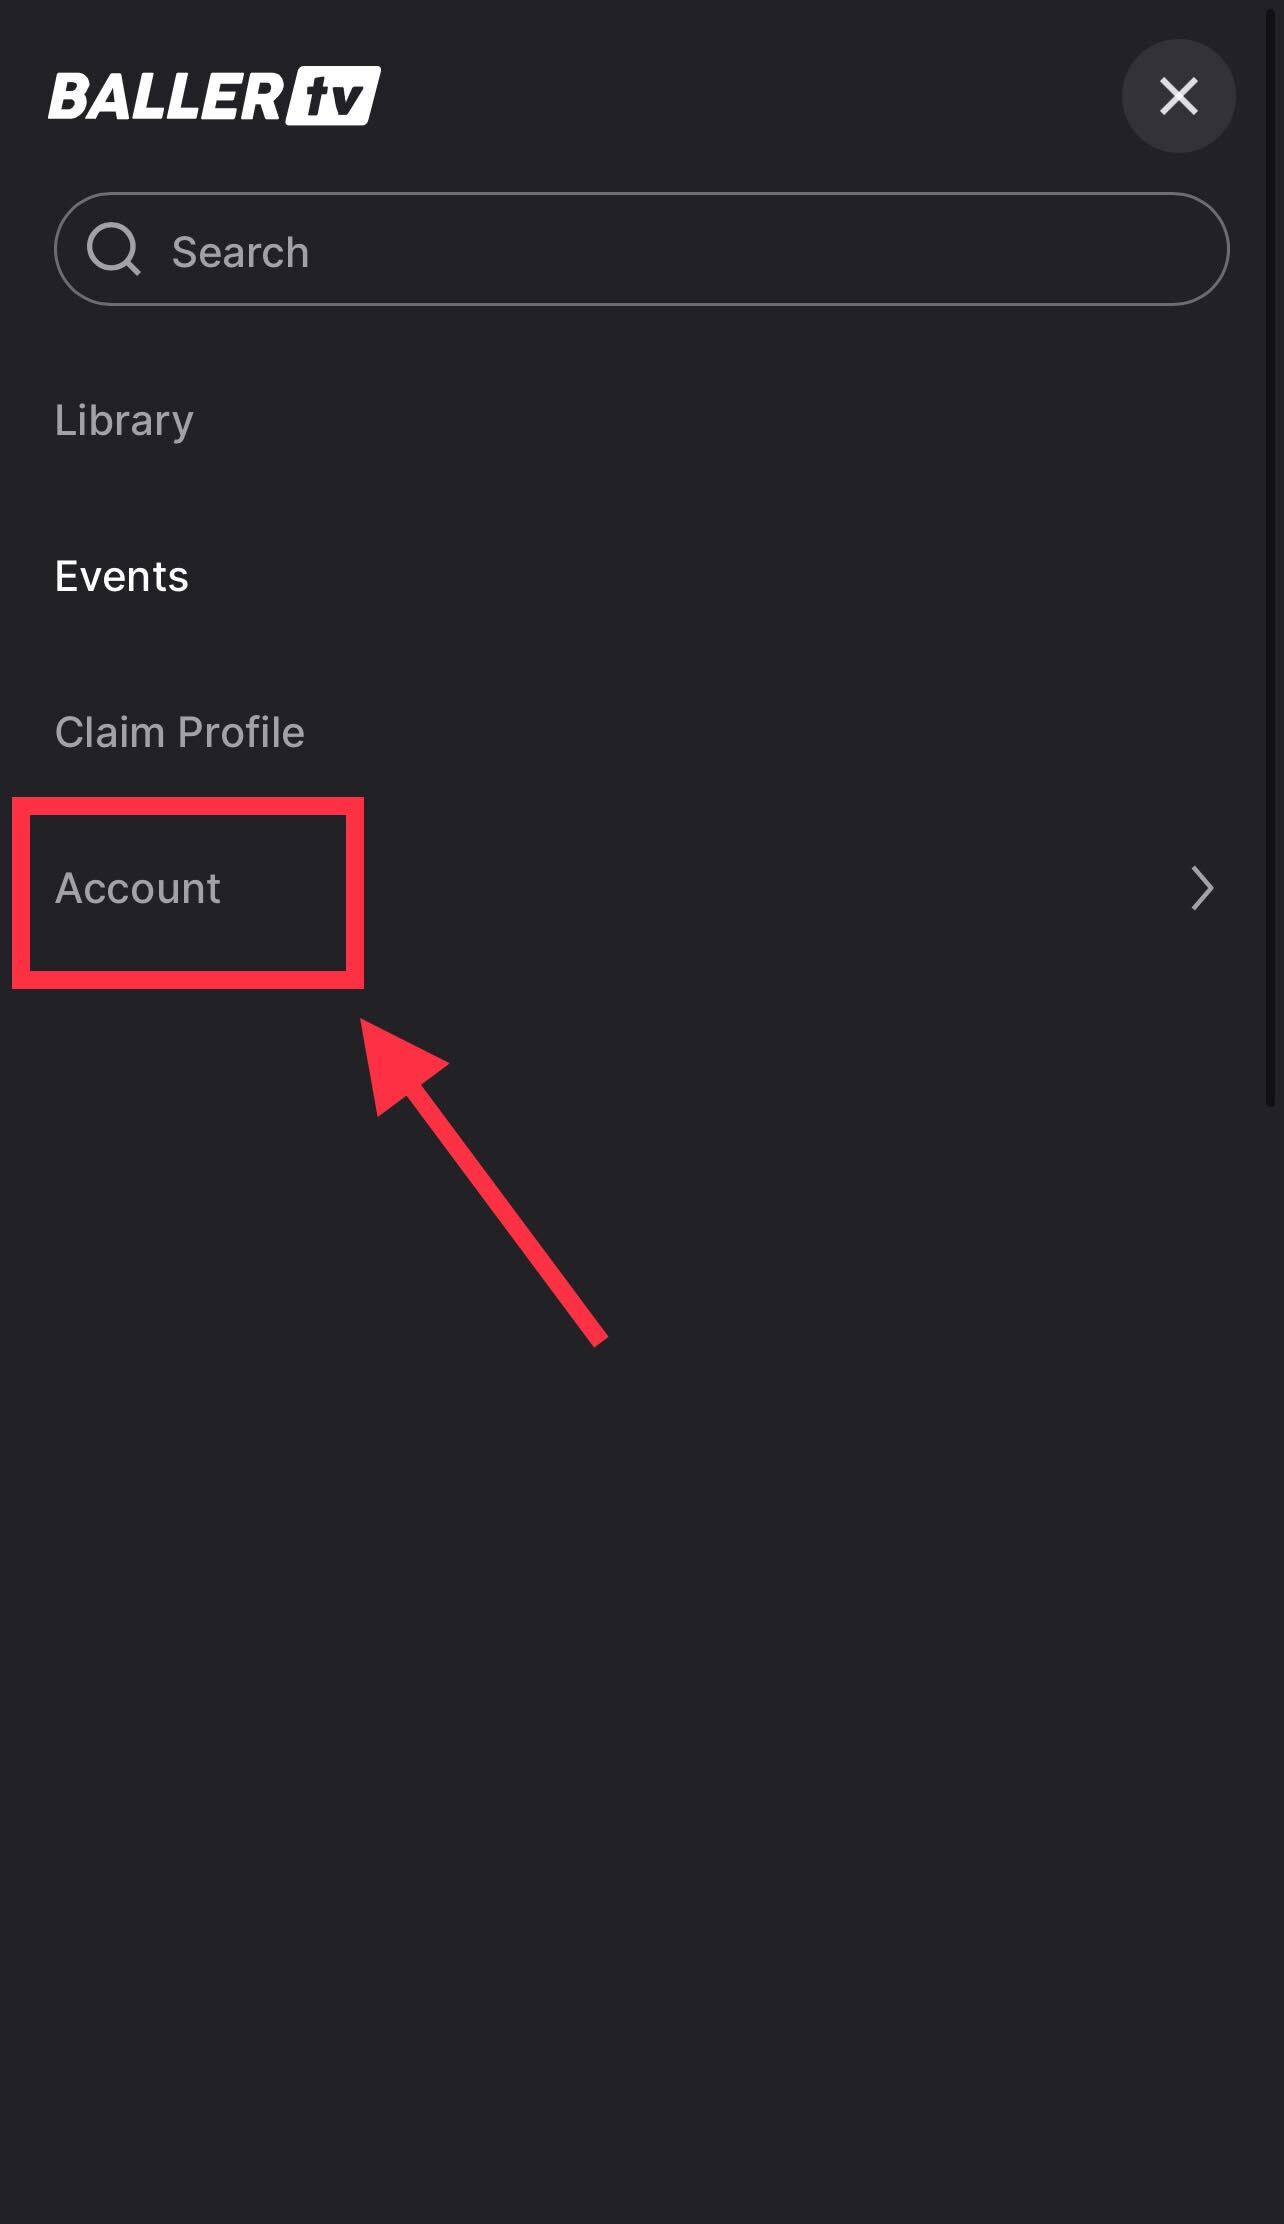This screenshot has width=1284, height=2224.
Task: Focus the Search input field
Action: (641, 249)
